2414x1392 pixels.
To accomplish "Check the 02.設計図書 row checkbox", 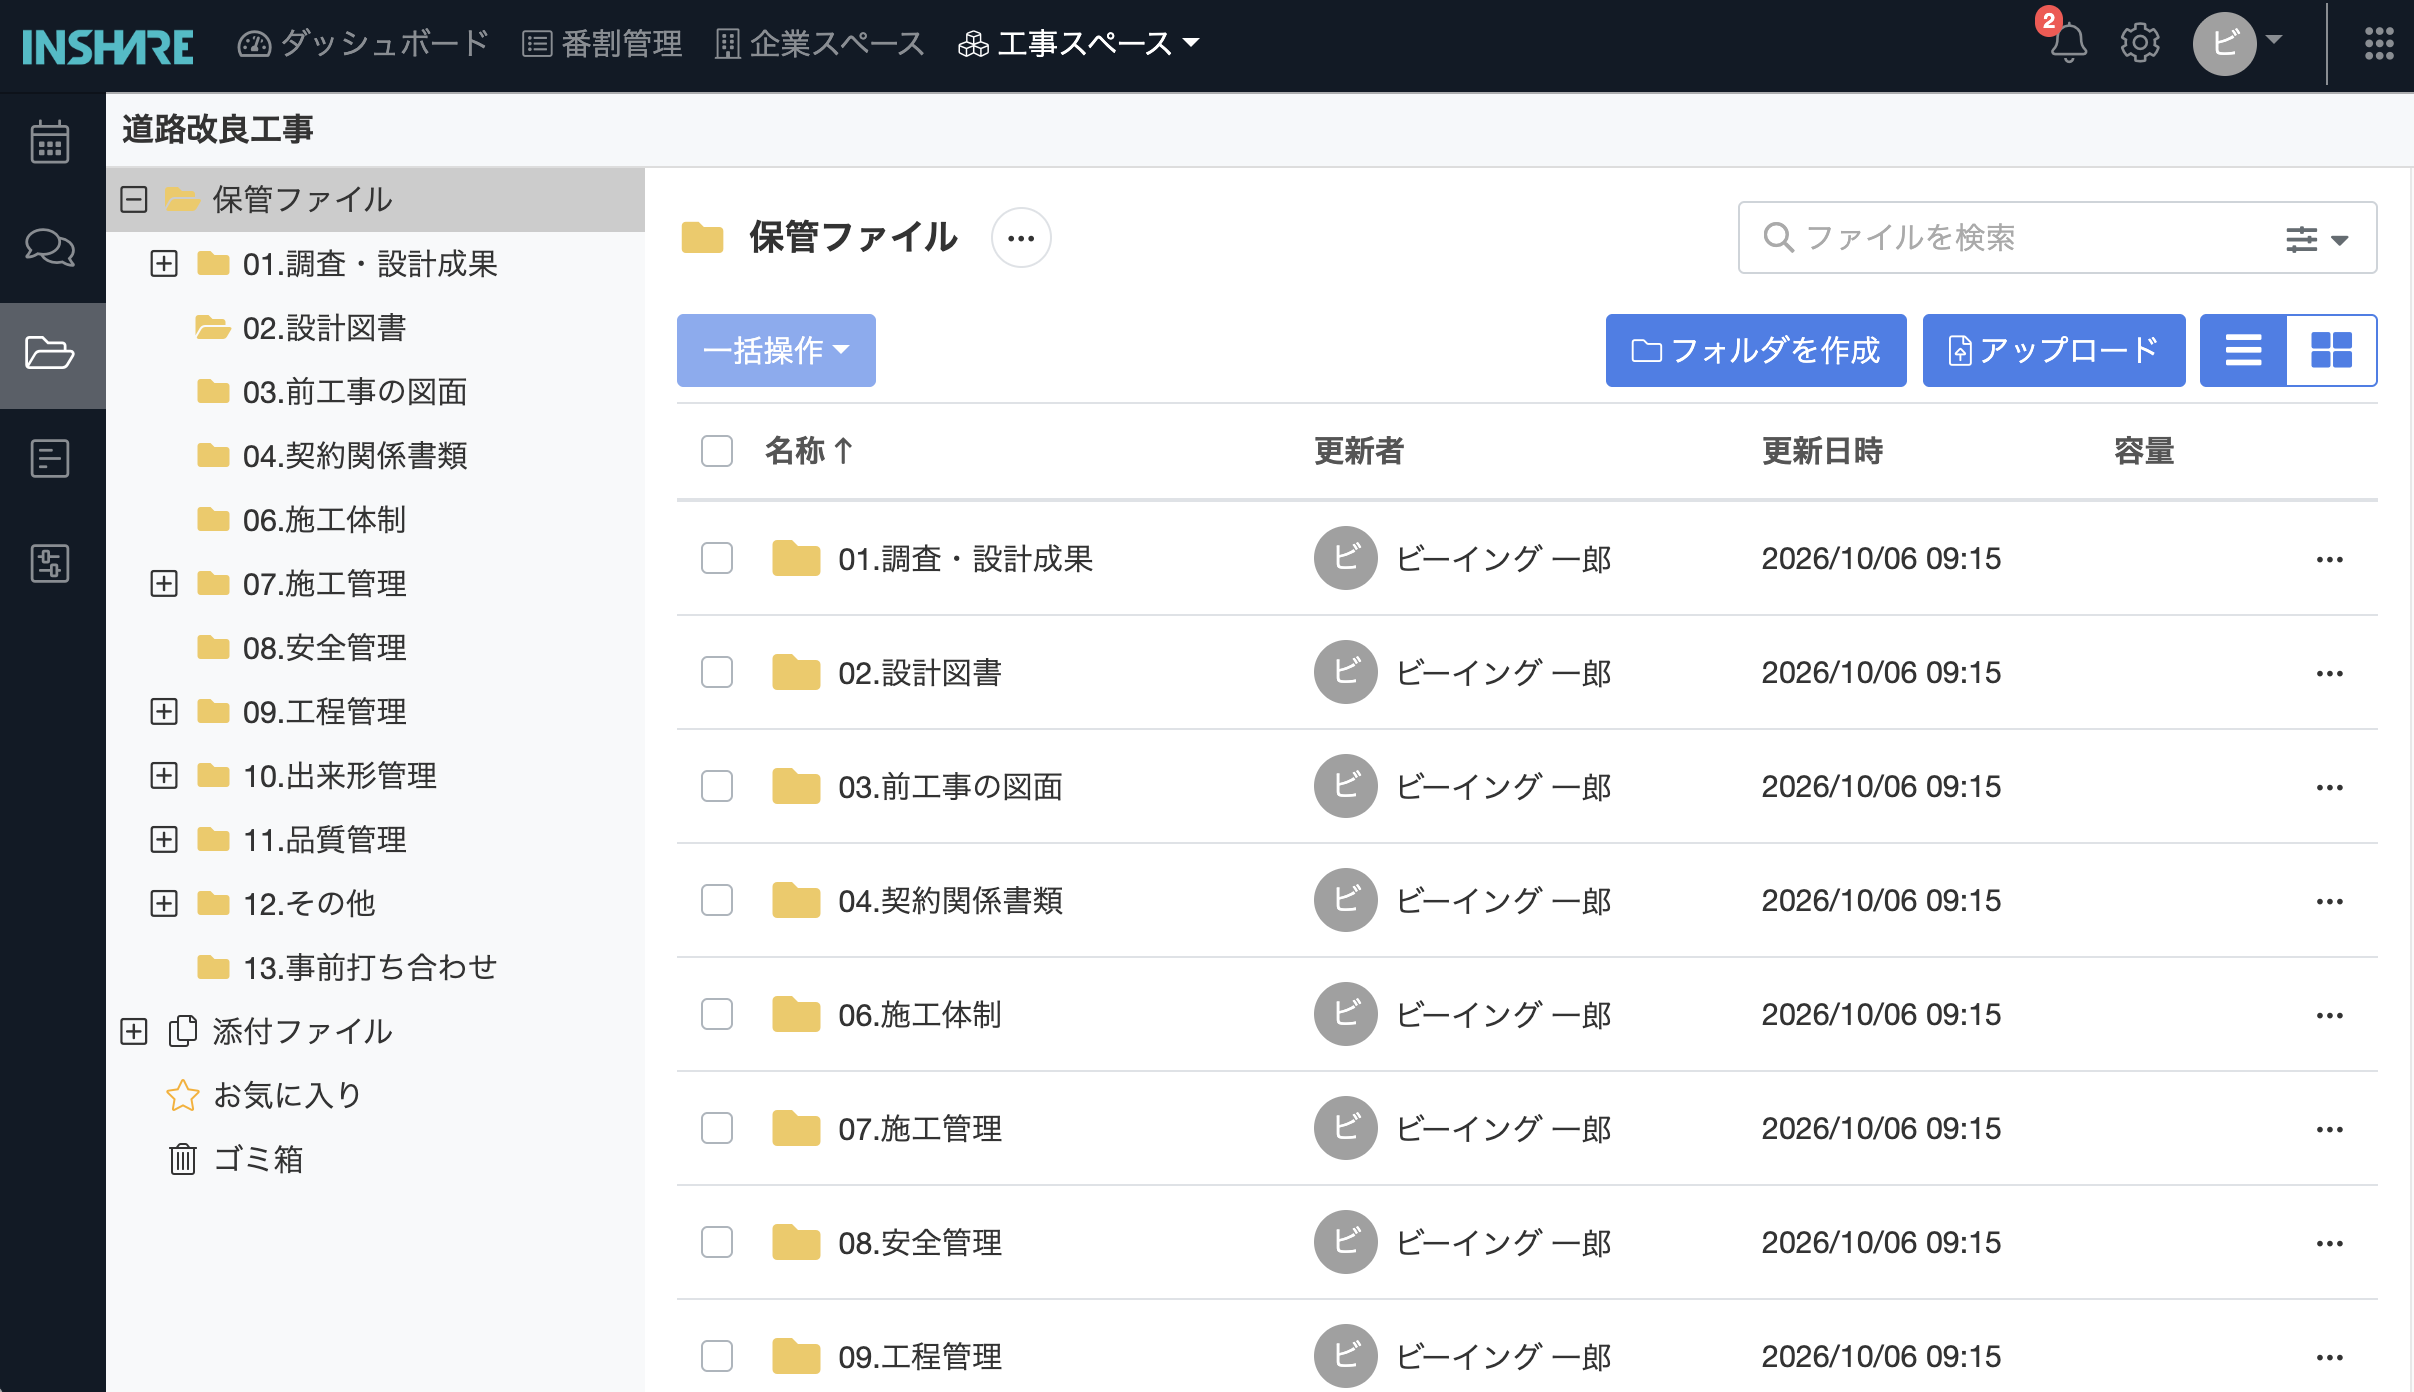I will click(717, 672).
